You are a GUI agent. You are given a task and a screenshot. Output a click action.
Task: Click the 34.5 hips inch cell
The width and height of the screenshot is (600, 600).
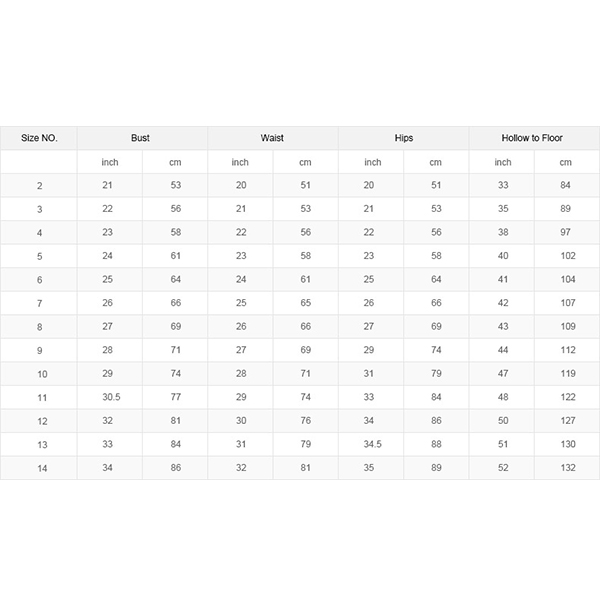371,444
